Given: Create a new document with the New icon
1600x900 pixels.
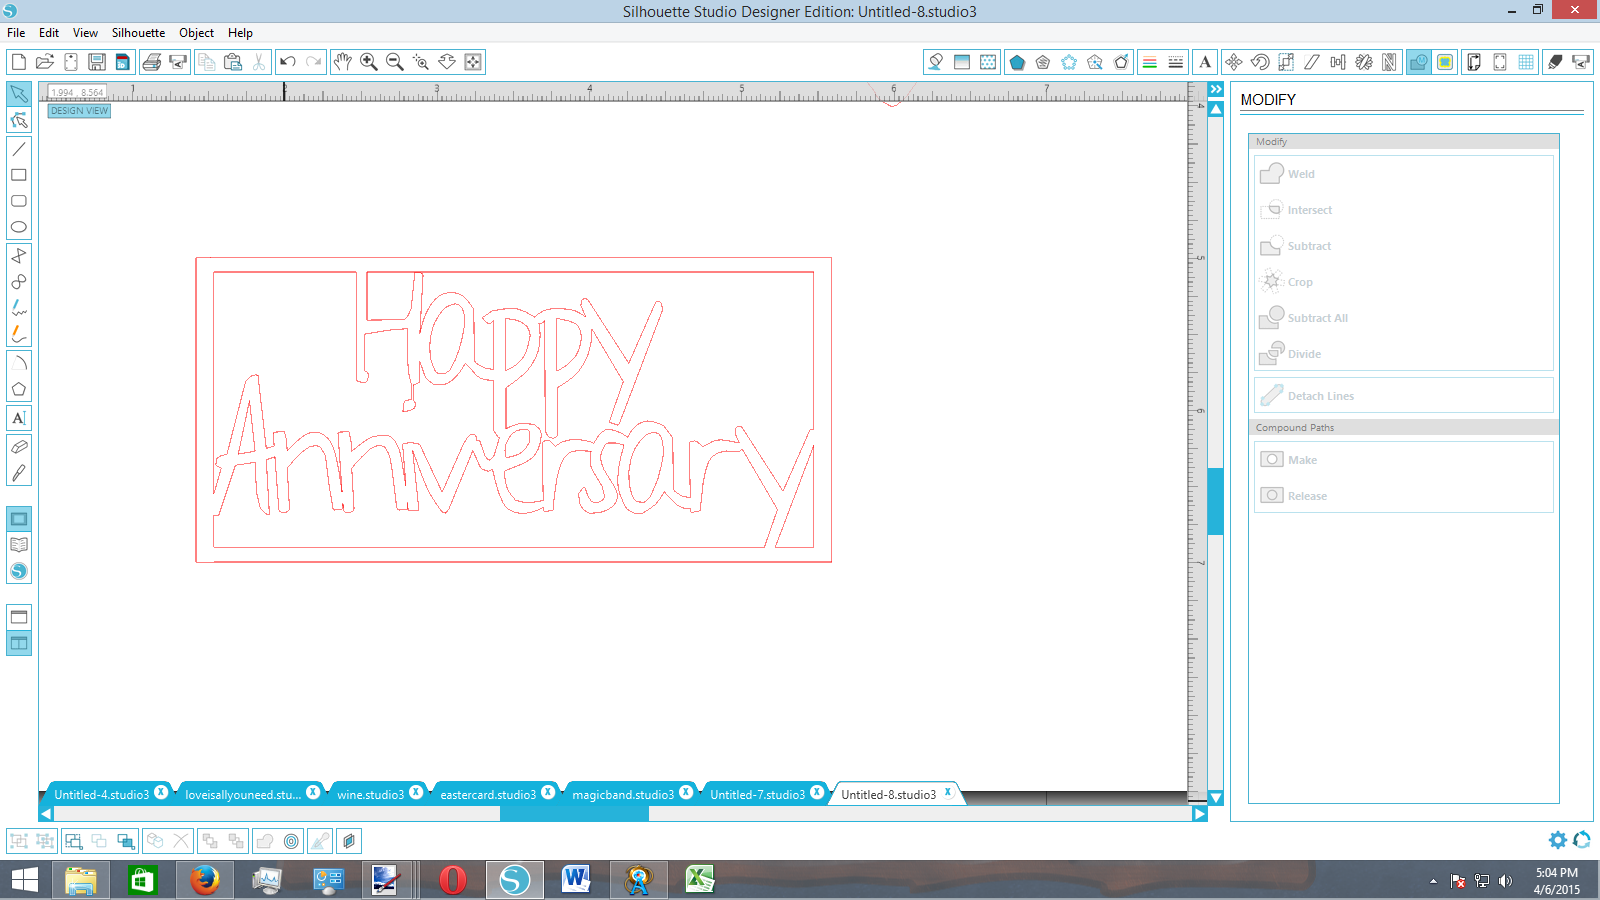Looking at the screenshot, I should [18, 62].
